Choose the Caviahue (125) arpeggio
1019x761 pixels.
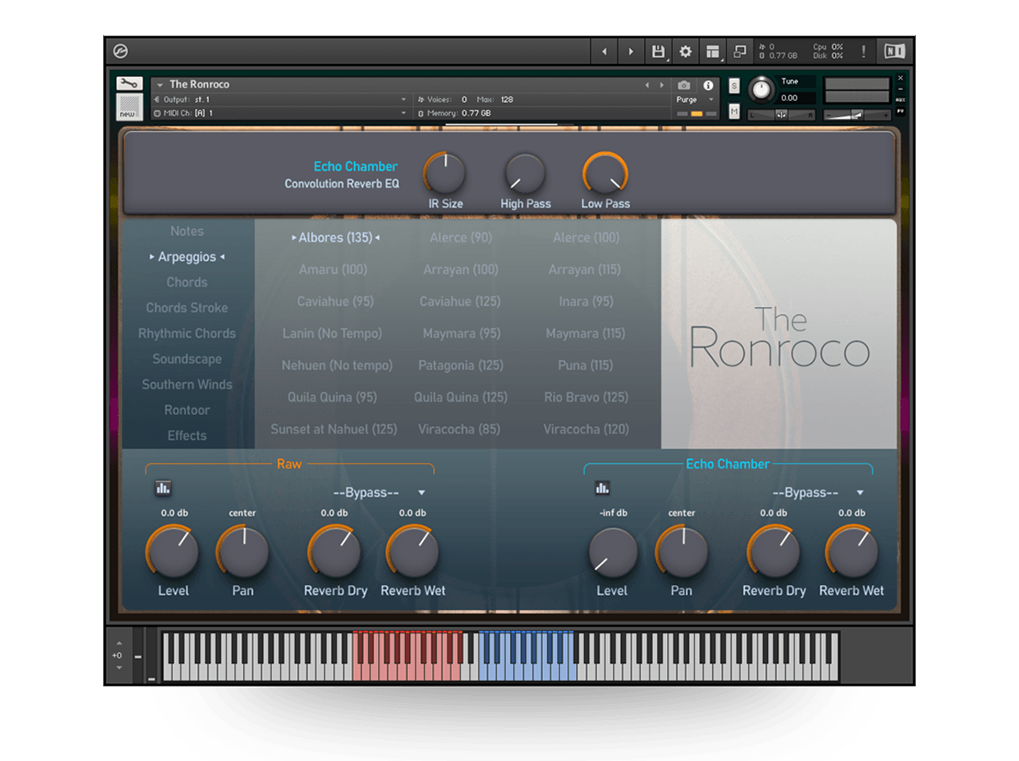pyautogui.click(x=460, y=302)
